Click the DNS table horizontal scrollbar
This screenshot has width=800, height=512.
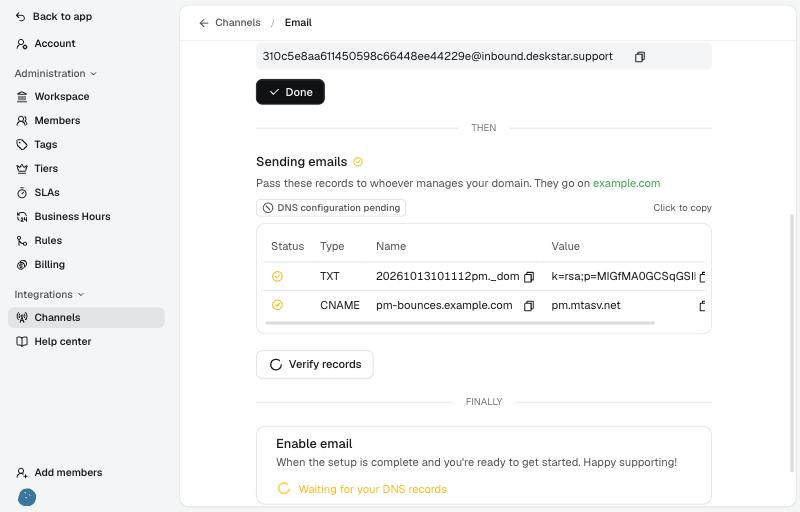point(460,323)
